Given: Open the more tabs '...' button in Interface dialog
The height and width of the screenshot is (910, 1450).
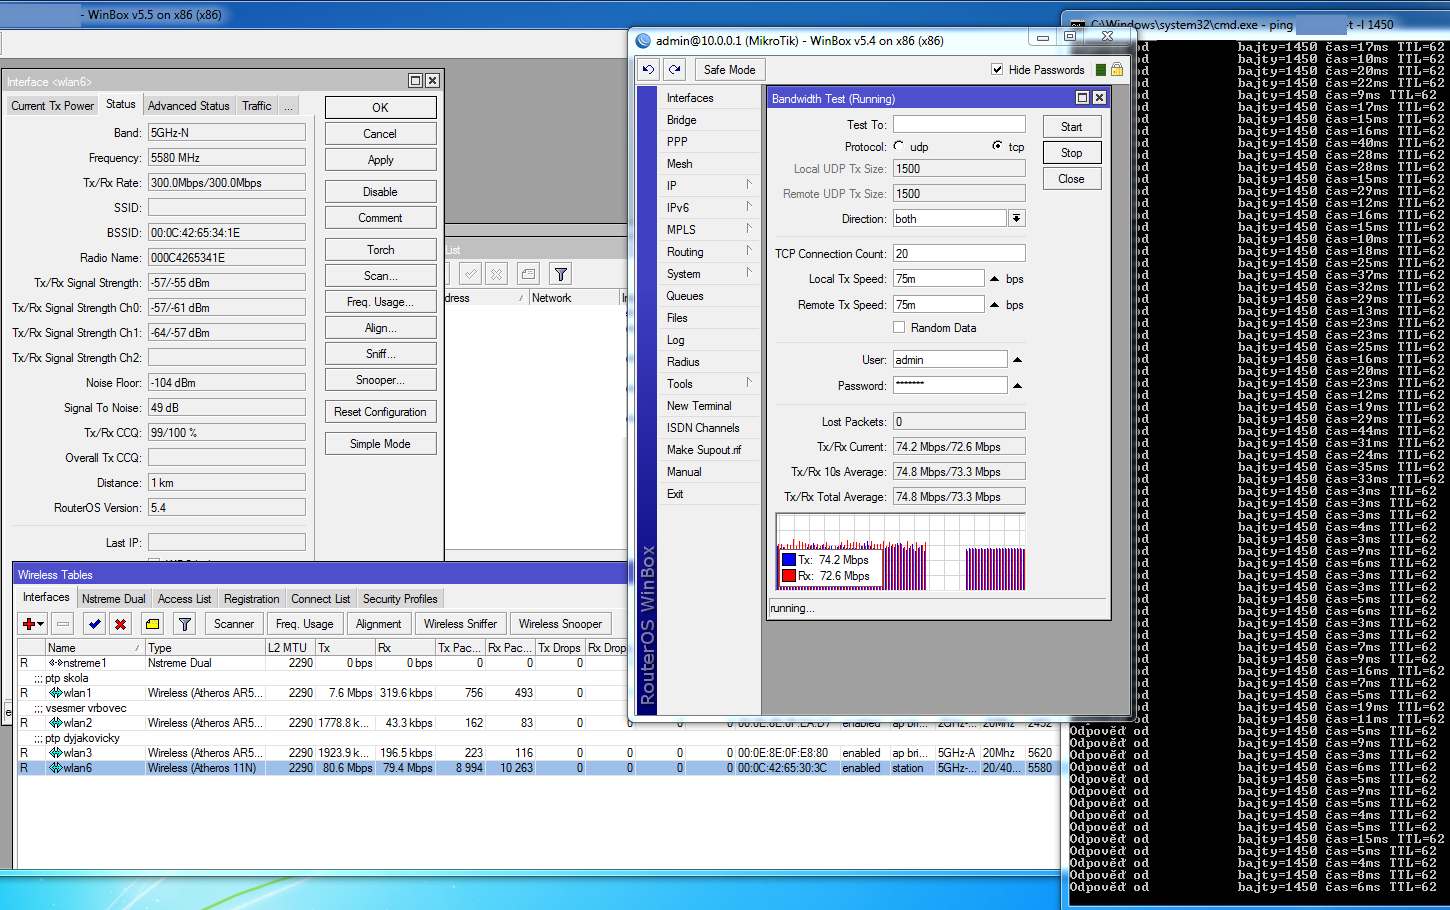Looking at the screenshot, I should click(288, 106).
